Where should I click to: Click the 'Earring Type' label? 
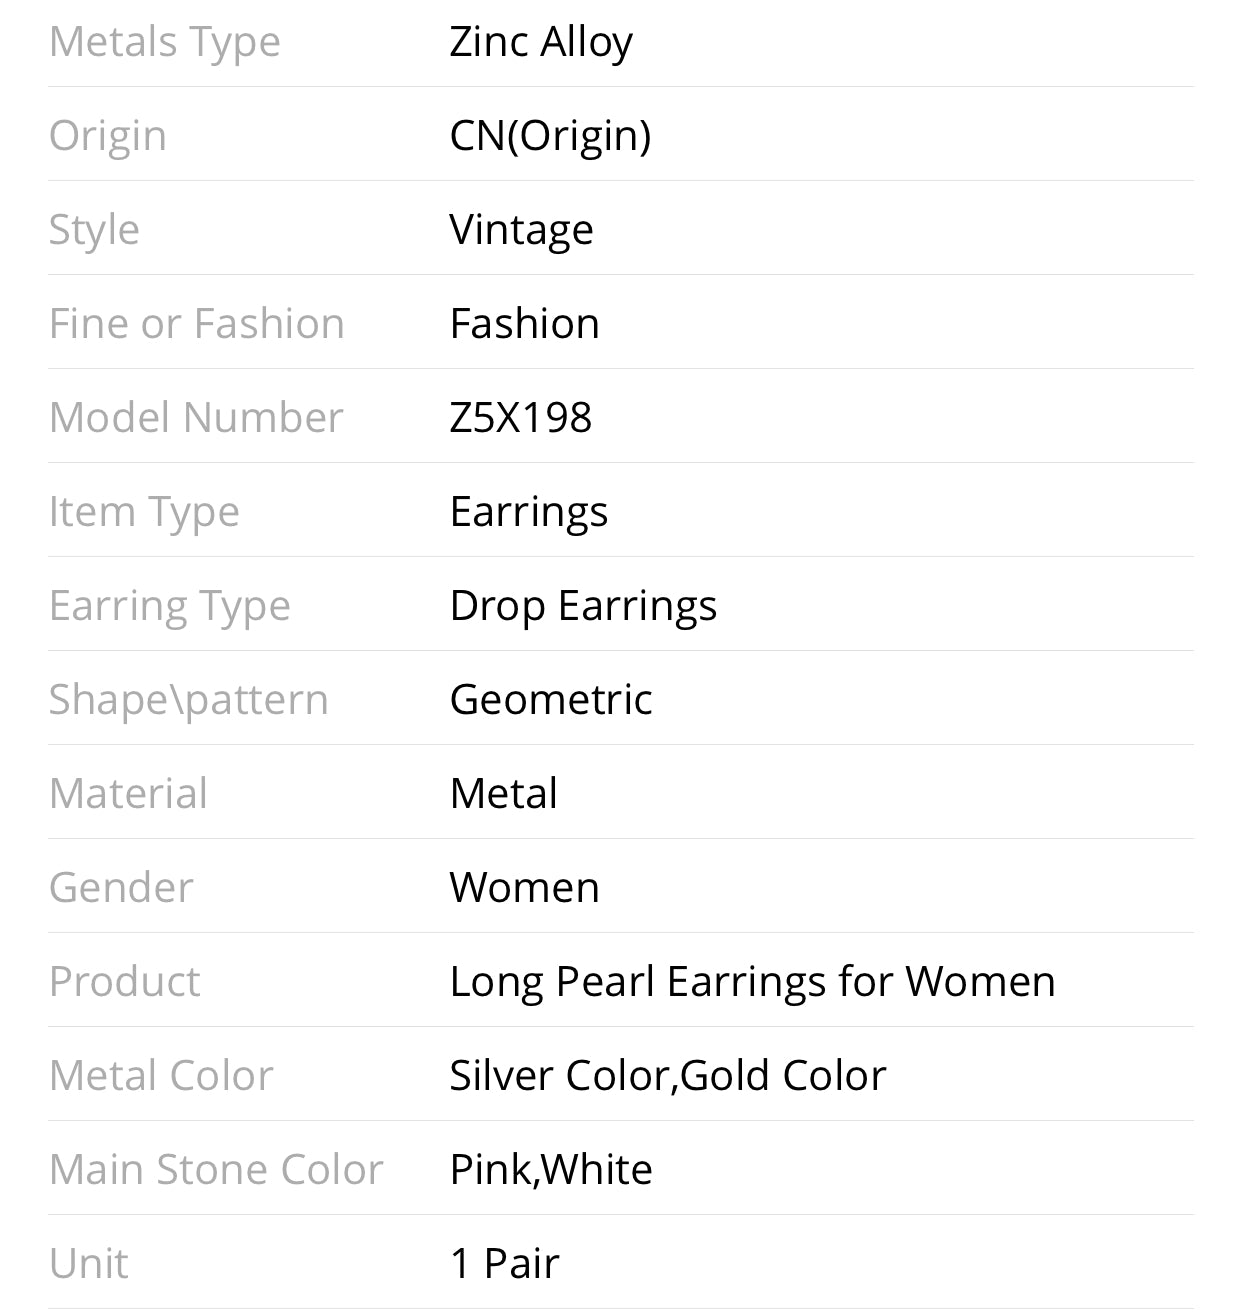point(170,606)
